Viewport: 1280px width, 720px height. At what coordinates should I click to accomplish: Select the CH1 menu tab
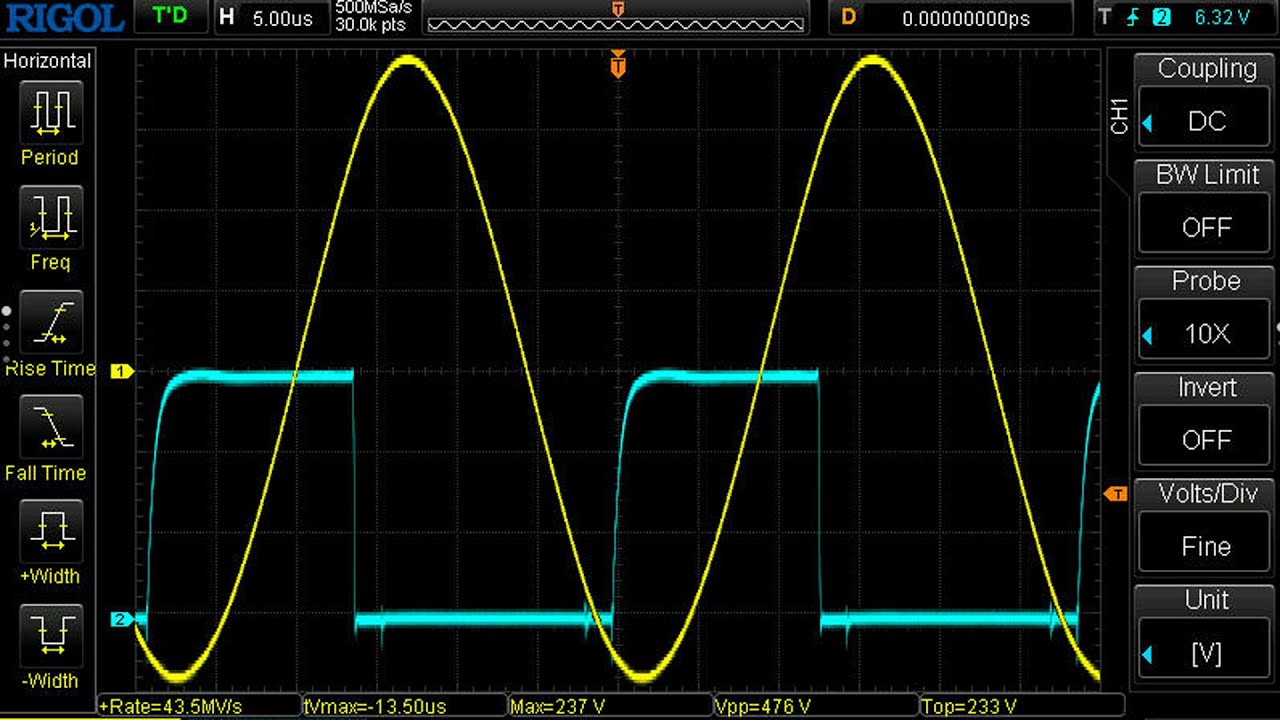(1119, 116)
